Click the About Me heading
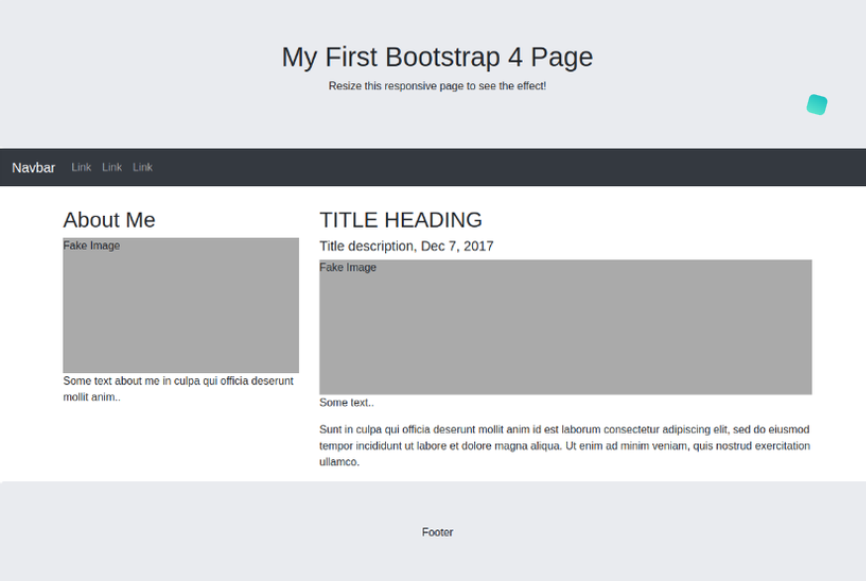866x581 pixels. click(x=109, y=219)
